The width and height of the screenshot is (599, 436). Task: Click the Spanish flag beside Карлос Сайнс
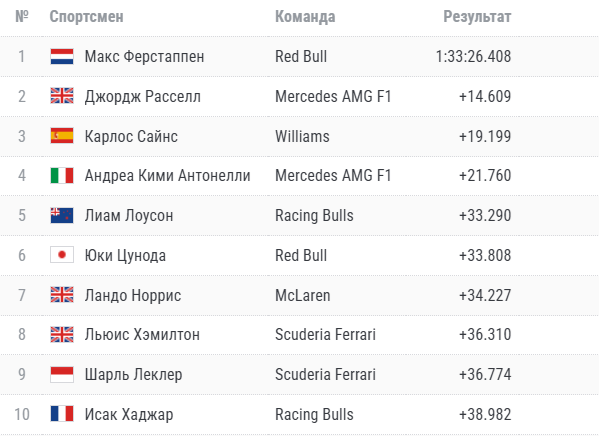tap(62, 136)
